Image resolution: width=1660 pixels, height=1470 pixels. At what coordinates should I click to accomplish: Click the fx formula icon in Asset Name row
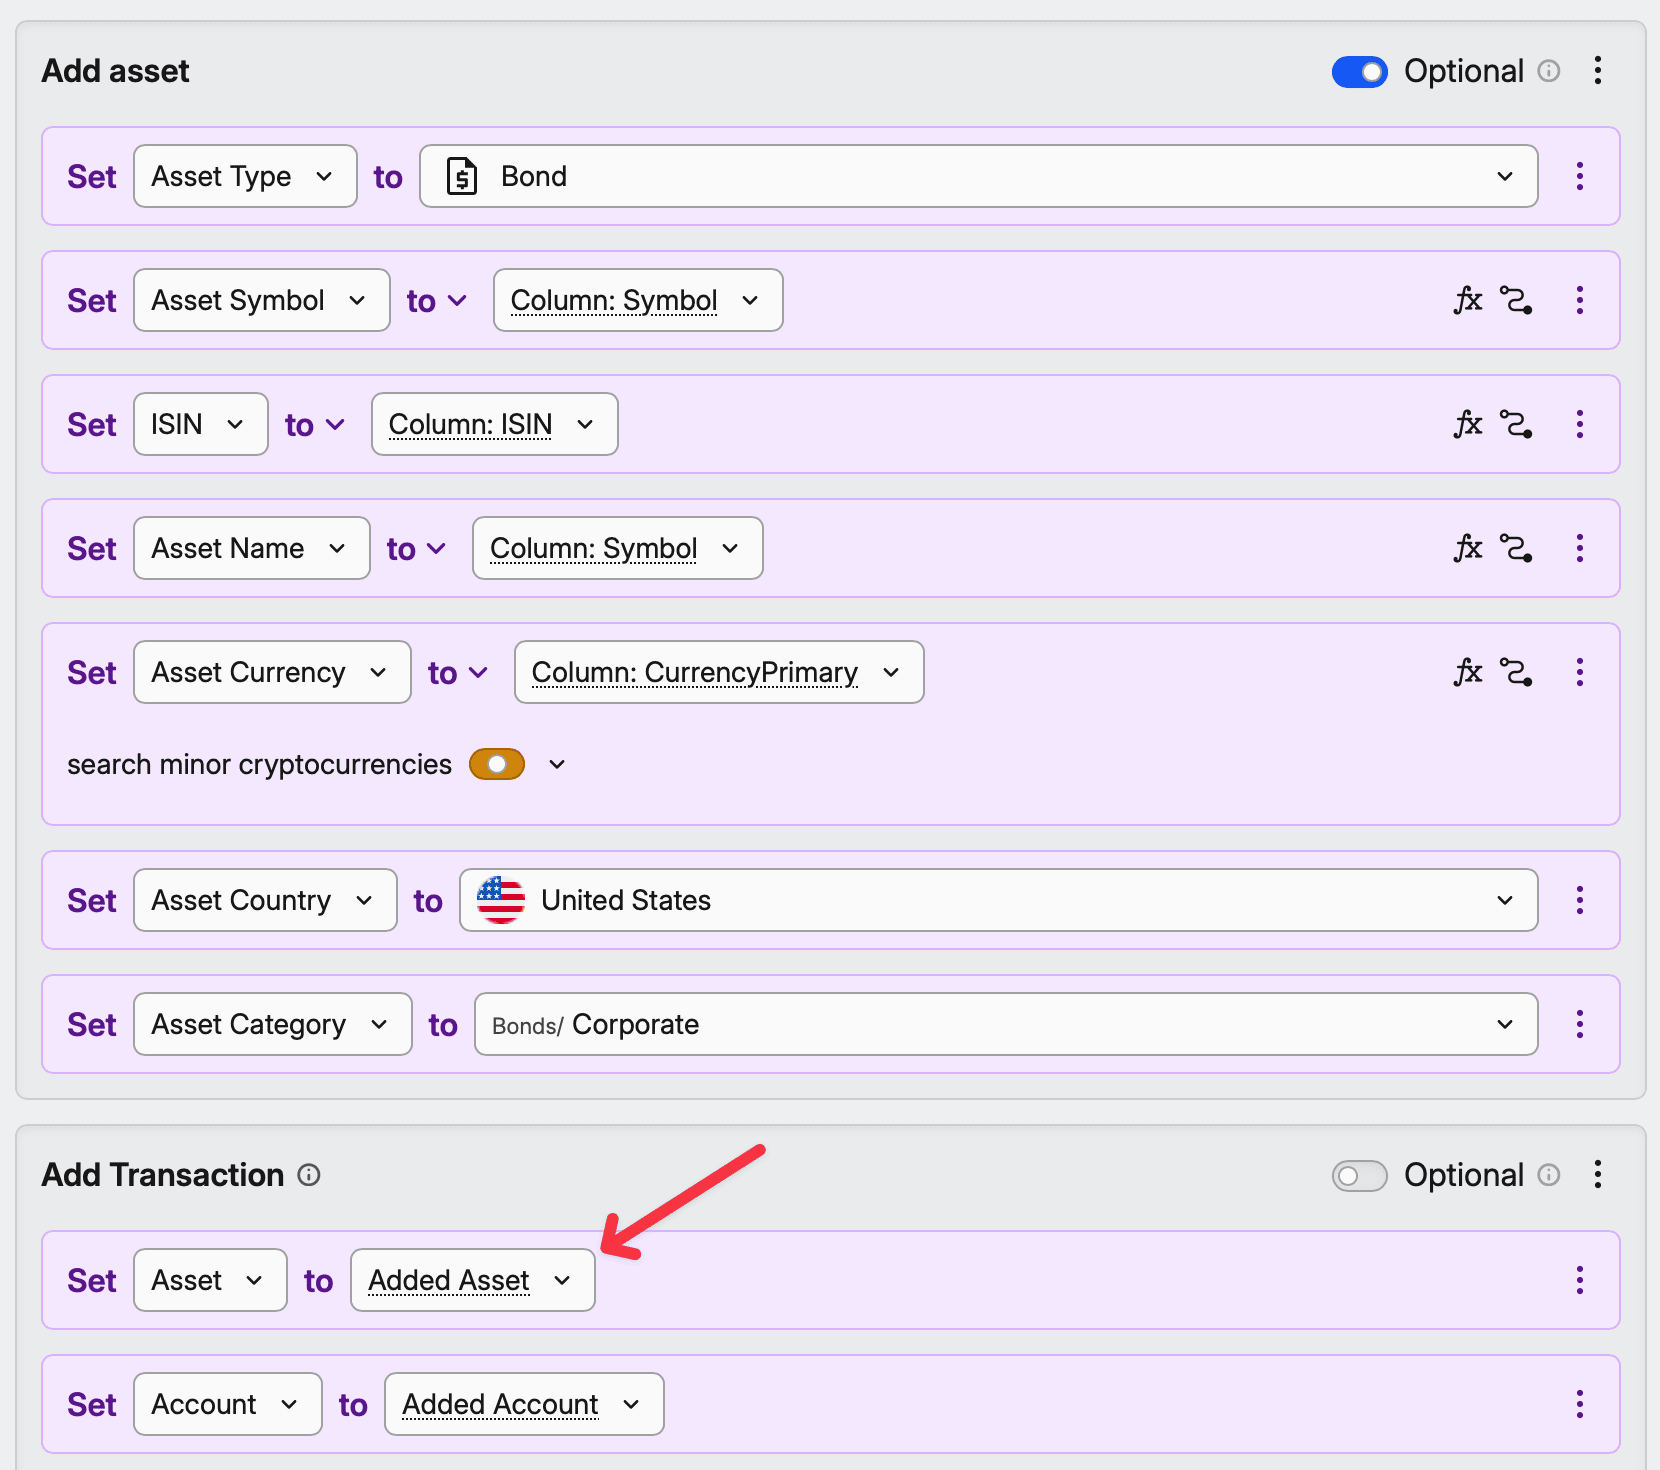tap(1467, 548)
